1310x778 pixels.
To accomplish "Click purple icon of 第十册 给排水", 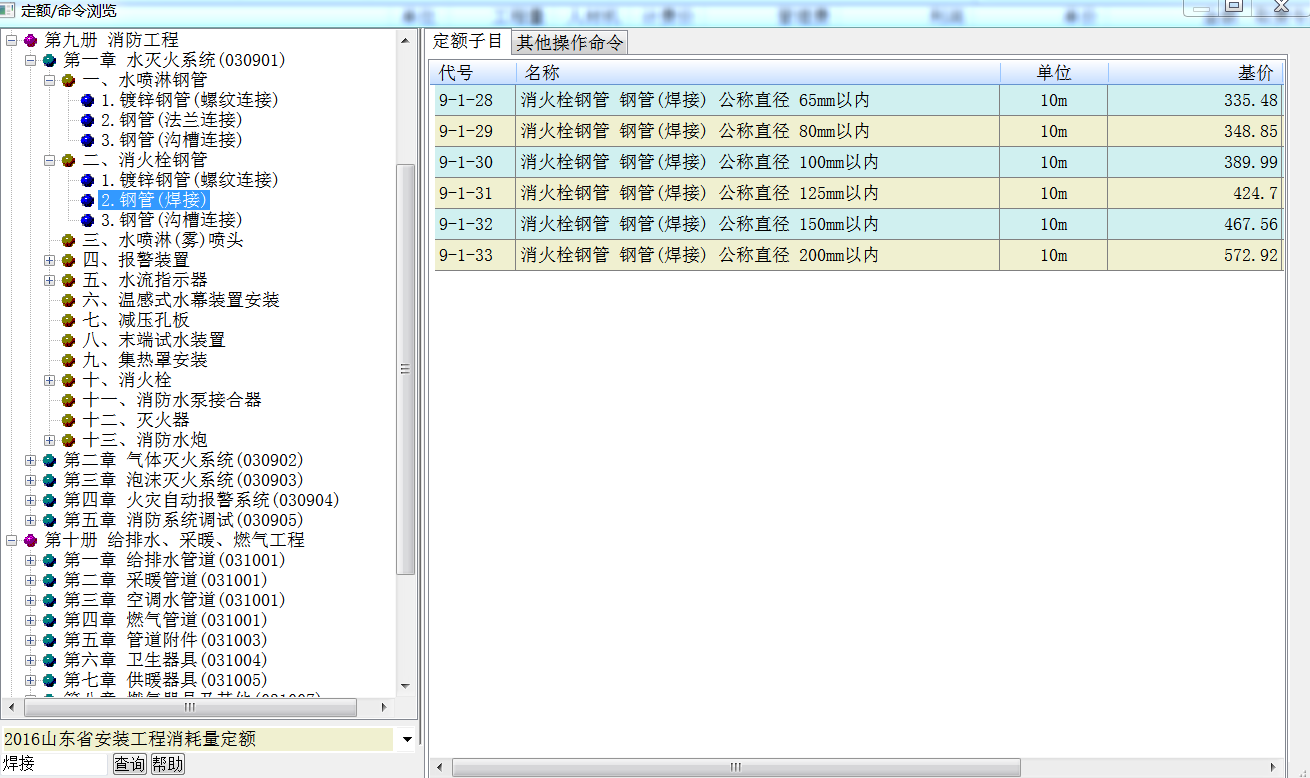I will 30,541.
